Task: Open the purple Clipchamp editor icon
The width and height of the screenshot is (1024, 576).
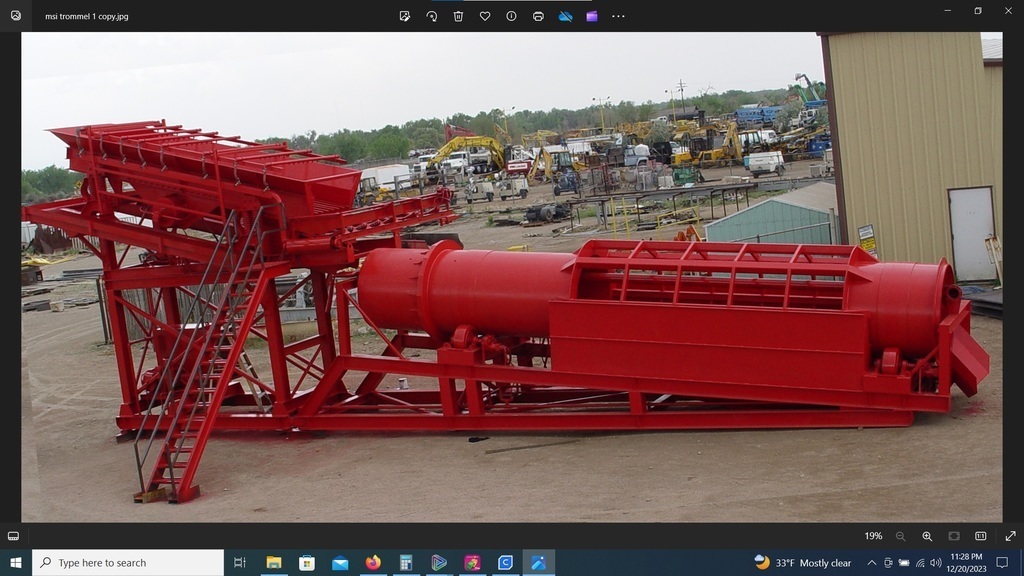Action: coord(592,16)
